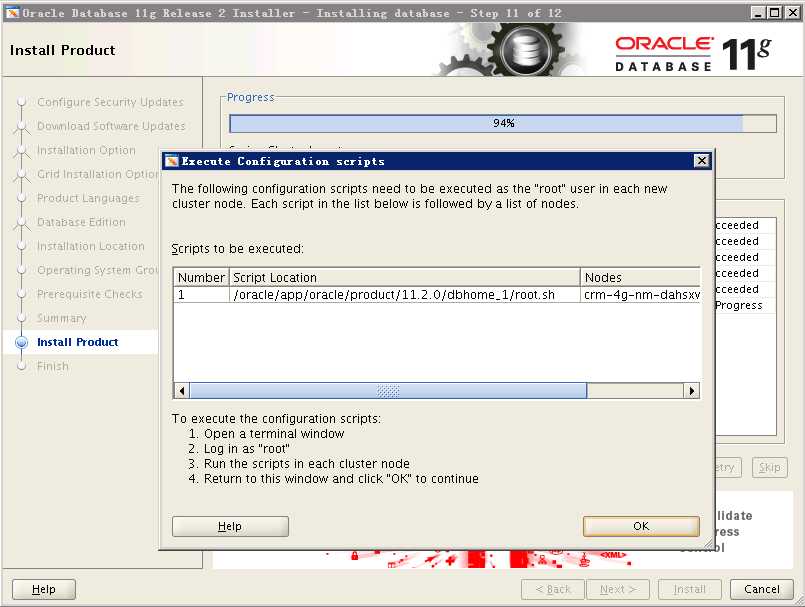Click 'Run the scripts in each cluster node' text
Screen dimensions: 805x607
306,464
